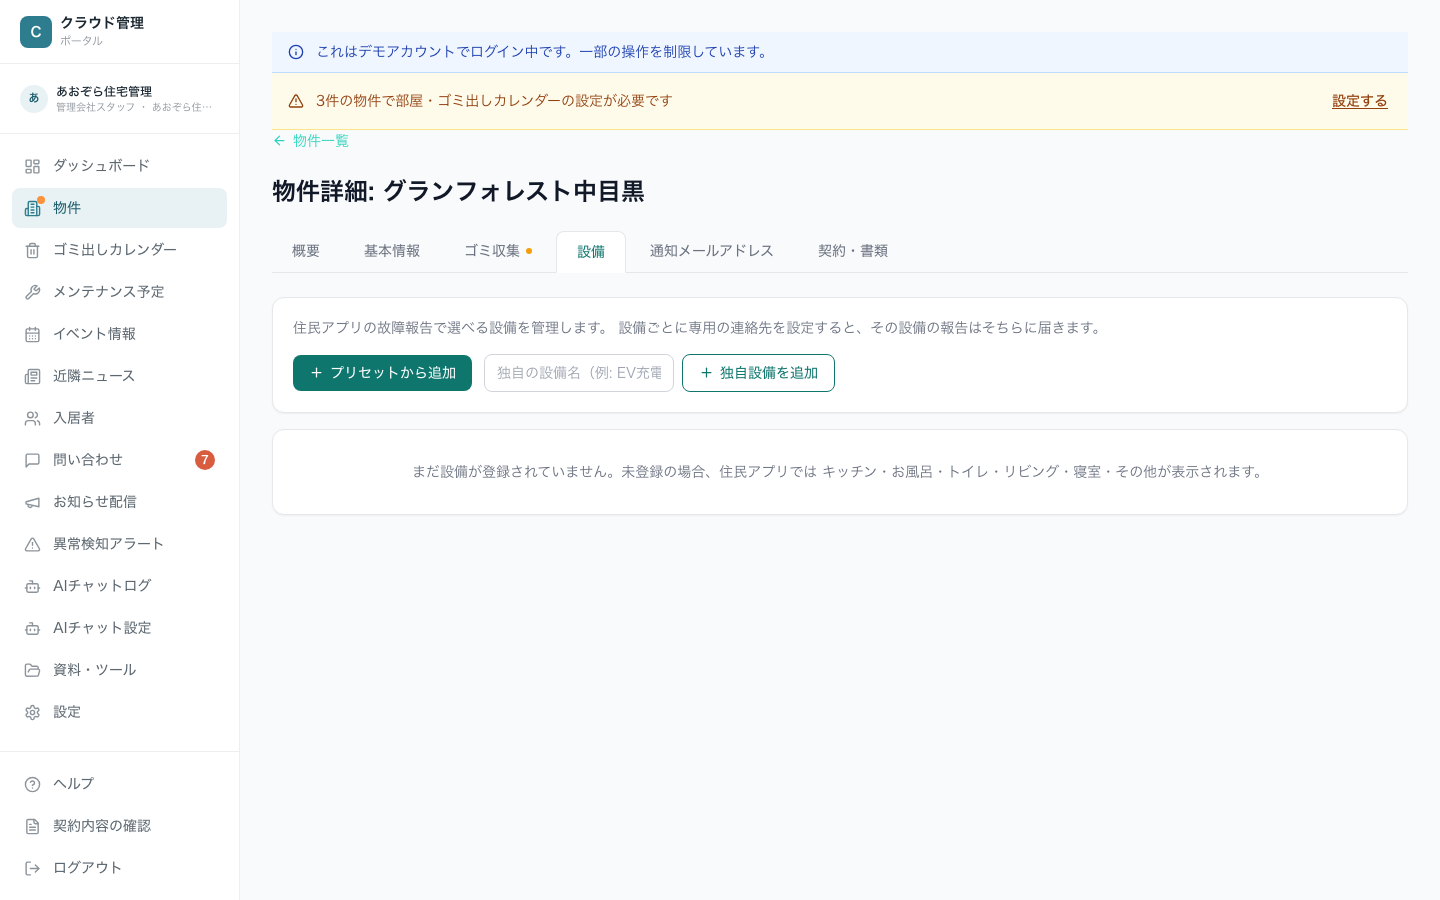Click the warning icon in yellow banner
The image size is (1440, 900).
[296, 101]
